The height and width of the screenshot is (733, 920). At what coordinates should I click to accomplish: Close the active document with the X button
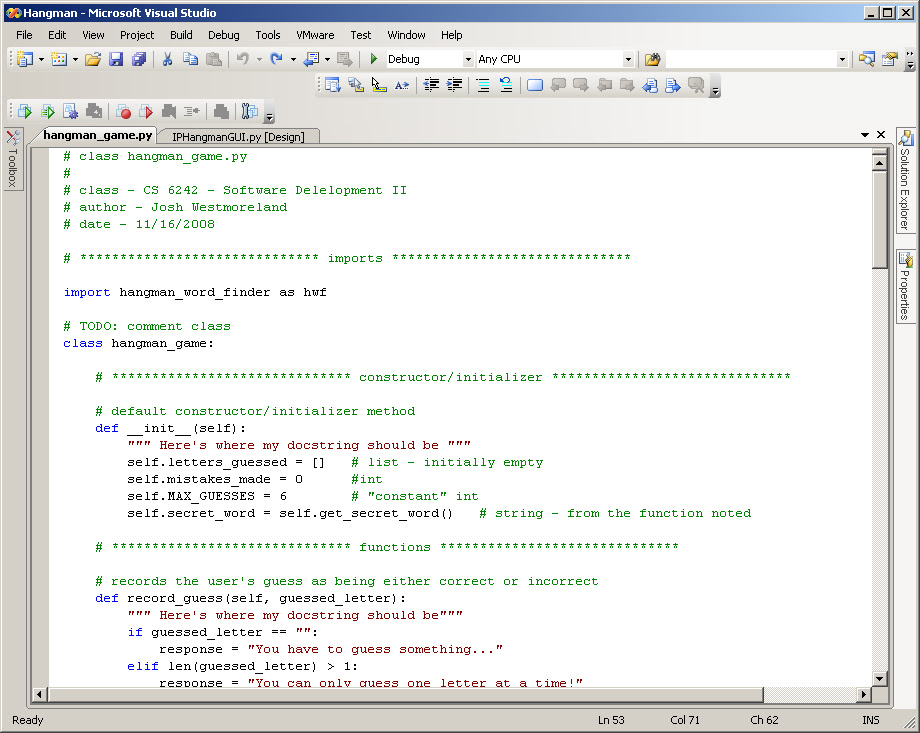(x=881, y=135)
